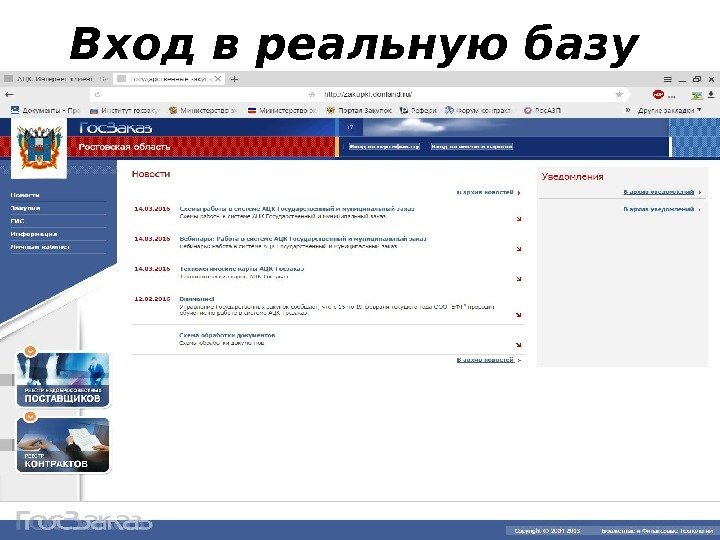Open the Рефери bookmark

(x=418, y=110)
